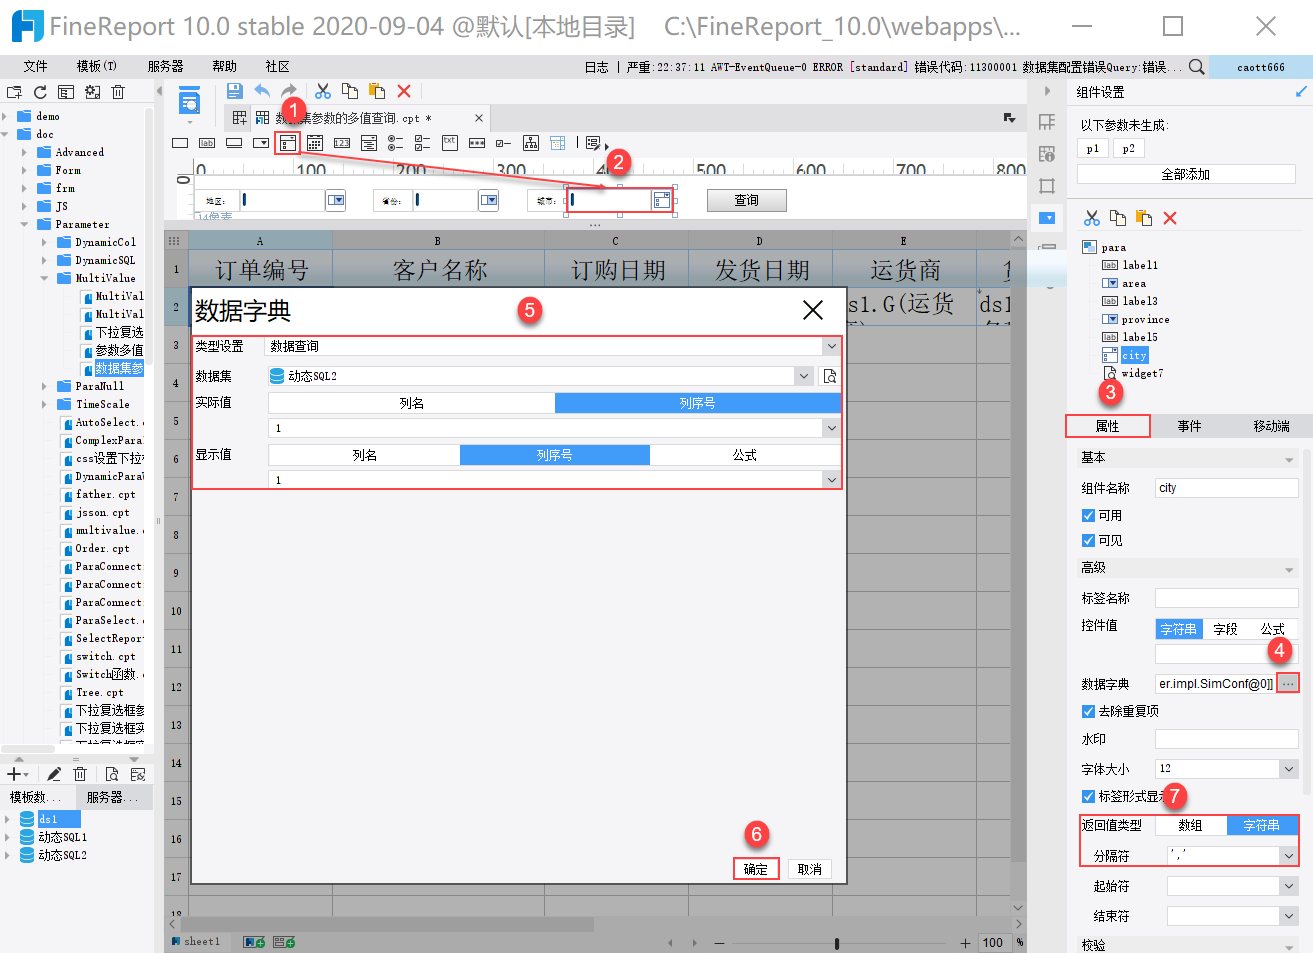Cancel the data dictionary dialog with 取消
The height and width of the screenshot is (953, 1313).
click(x=810, y=869)
